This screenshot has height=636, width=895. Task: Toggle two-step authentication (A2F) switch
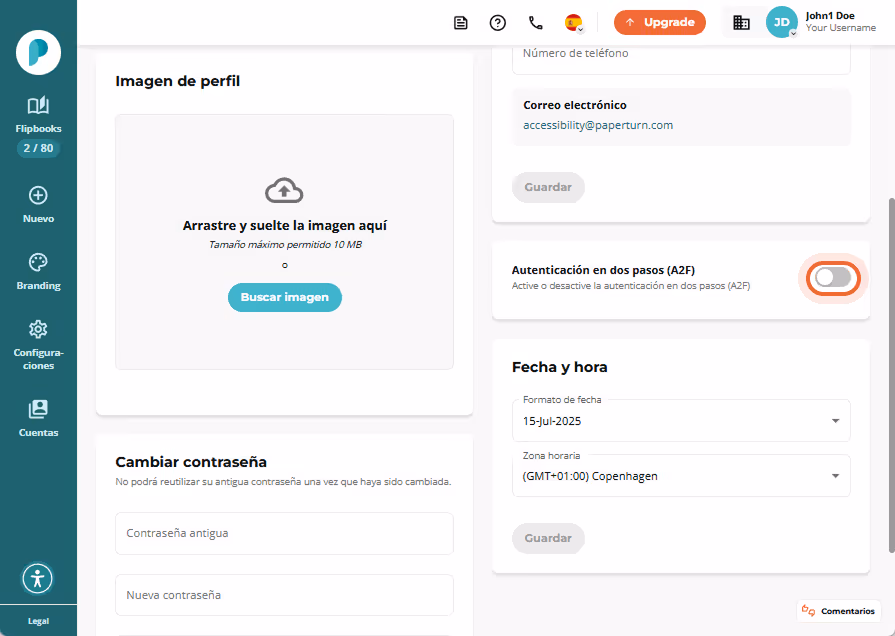[x=833, y=278]
